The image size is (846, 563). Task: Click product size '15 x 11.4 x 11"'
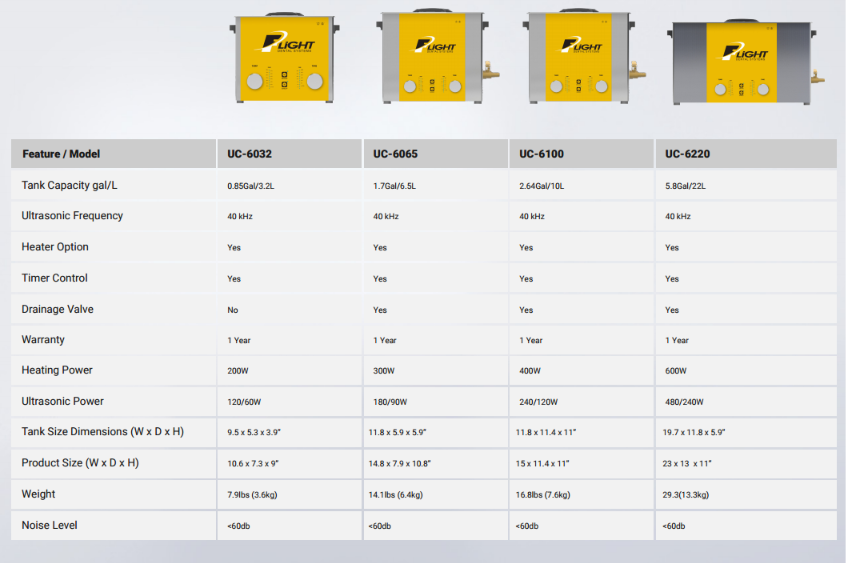click(542, 464)
